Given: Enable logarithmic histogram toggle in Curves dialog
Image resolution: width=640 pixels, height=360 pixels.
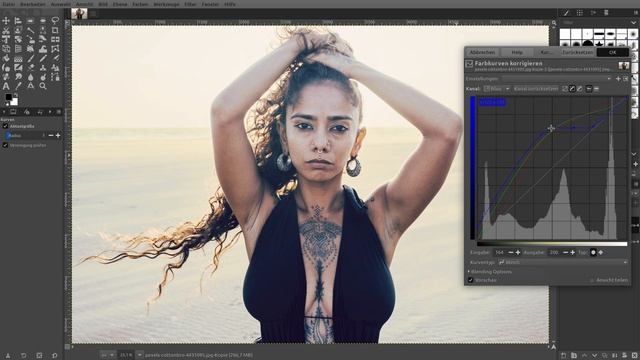Looking at the screenshot, I should tap(596, 89).
